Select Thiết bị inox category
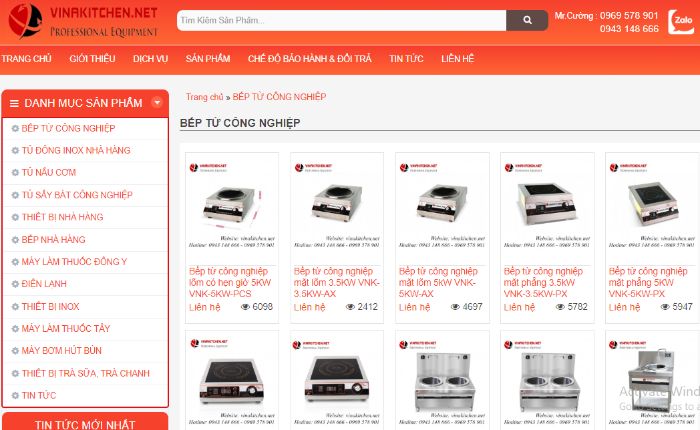Viewport: 700px width, 430px height. (50, 307)
